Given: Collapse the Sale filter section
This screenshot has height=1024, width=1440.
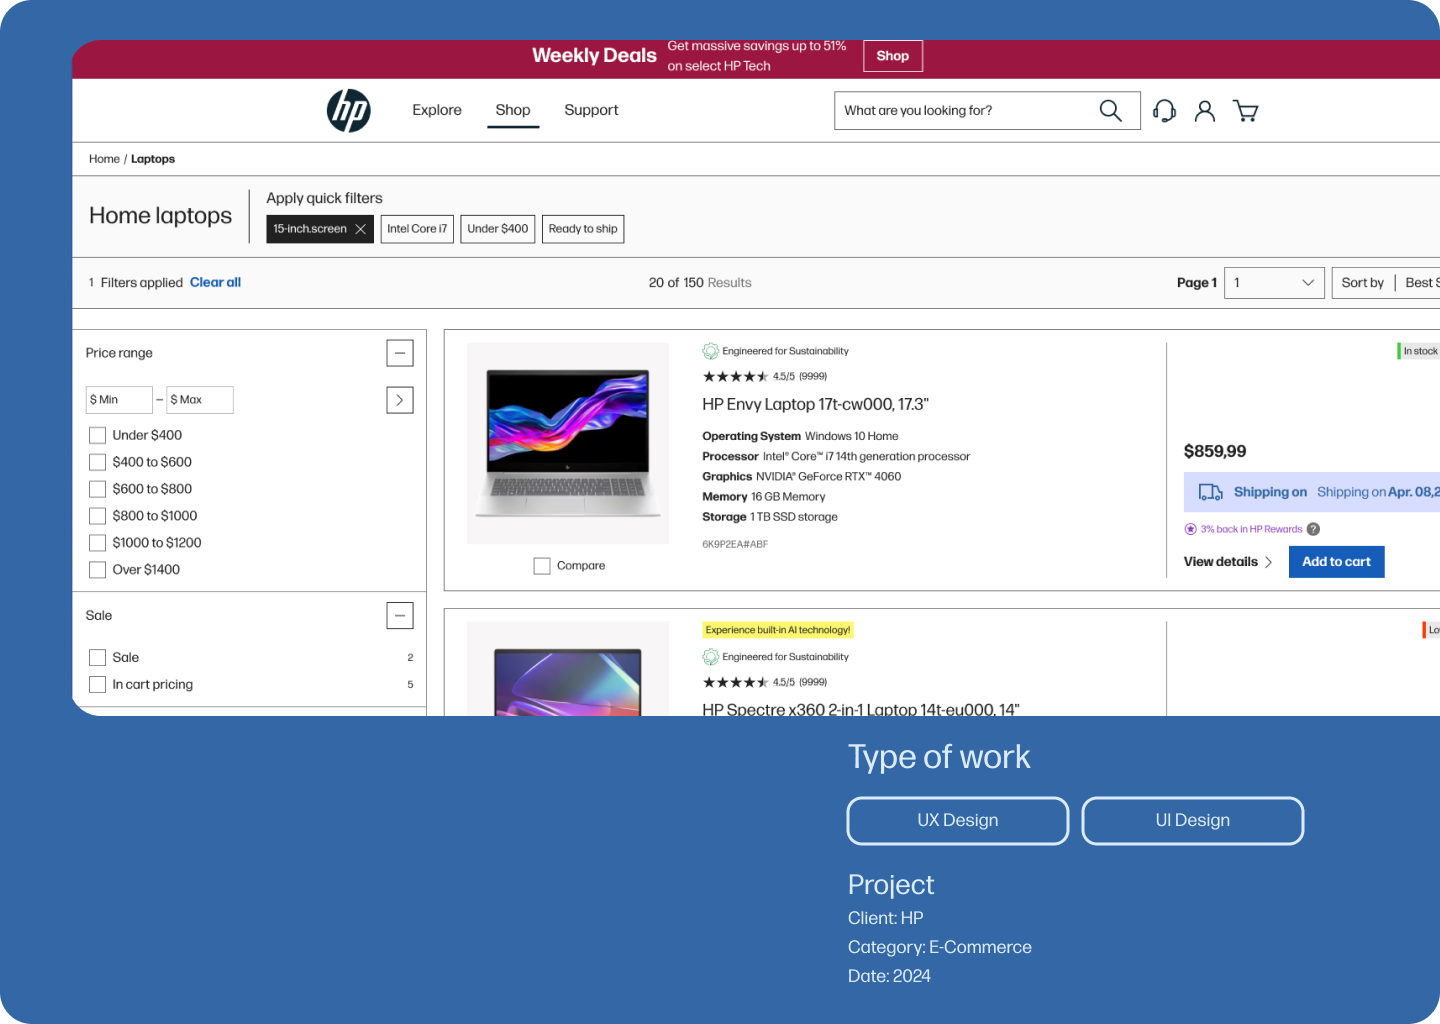Looking at the screenshot, I should [400, 616].
